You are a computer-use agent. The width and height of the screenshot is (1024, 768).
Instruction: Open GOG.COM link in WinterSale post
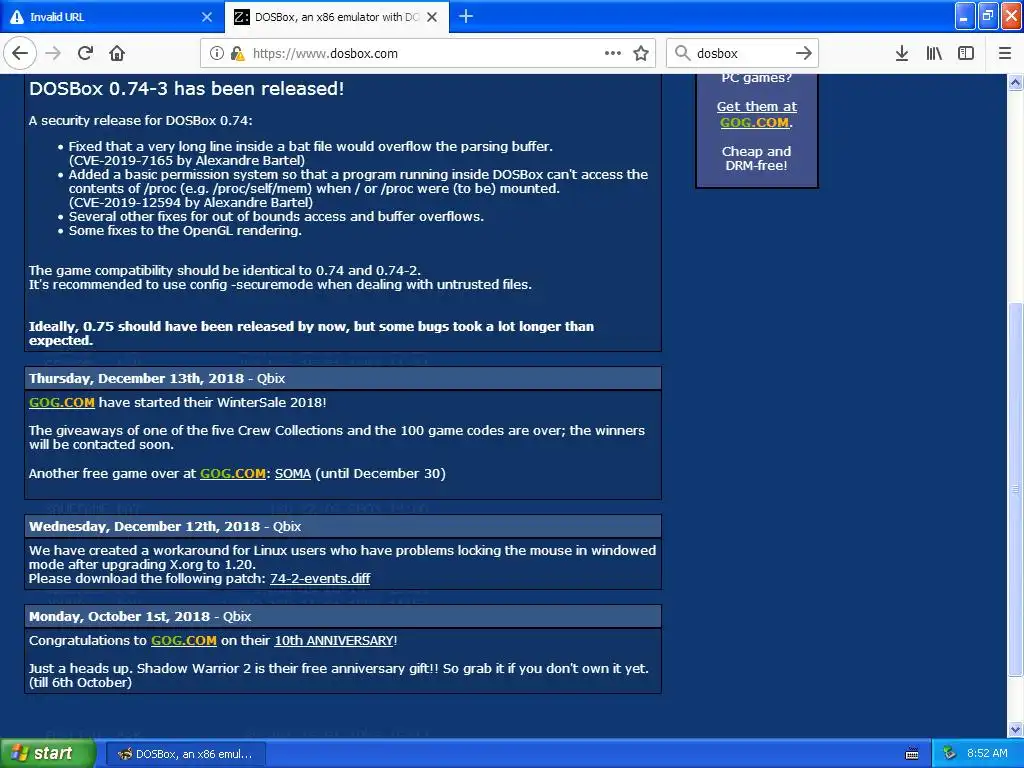click(x=62, y=402)
